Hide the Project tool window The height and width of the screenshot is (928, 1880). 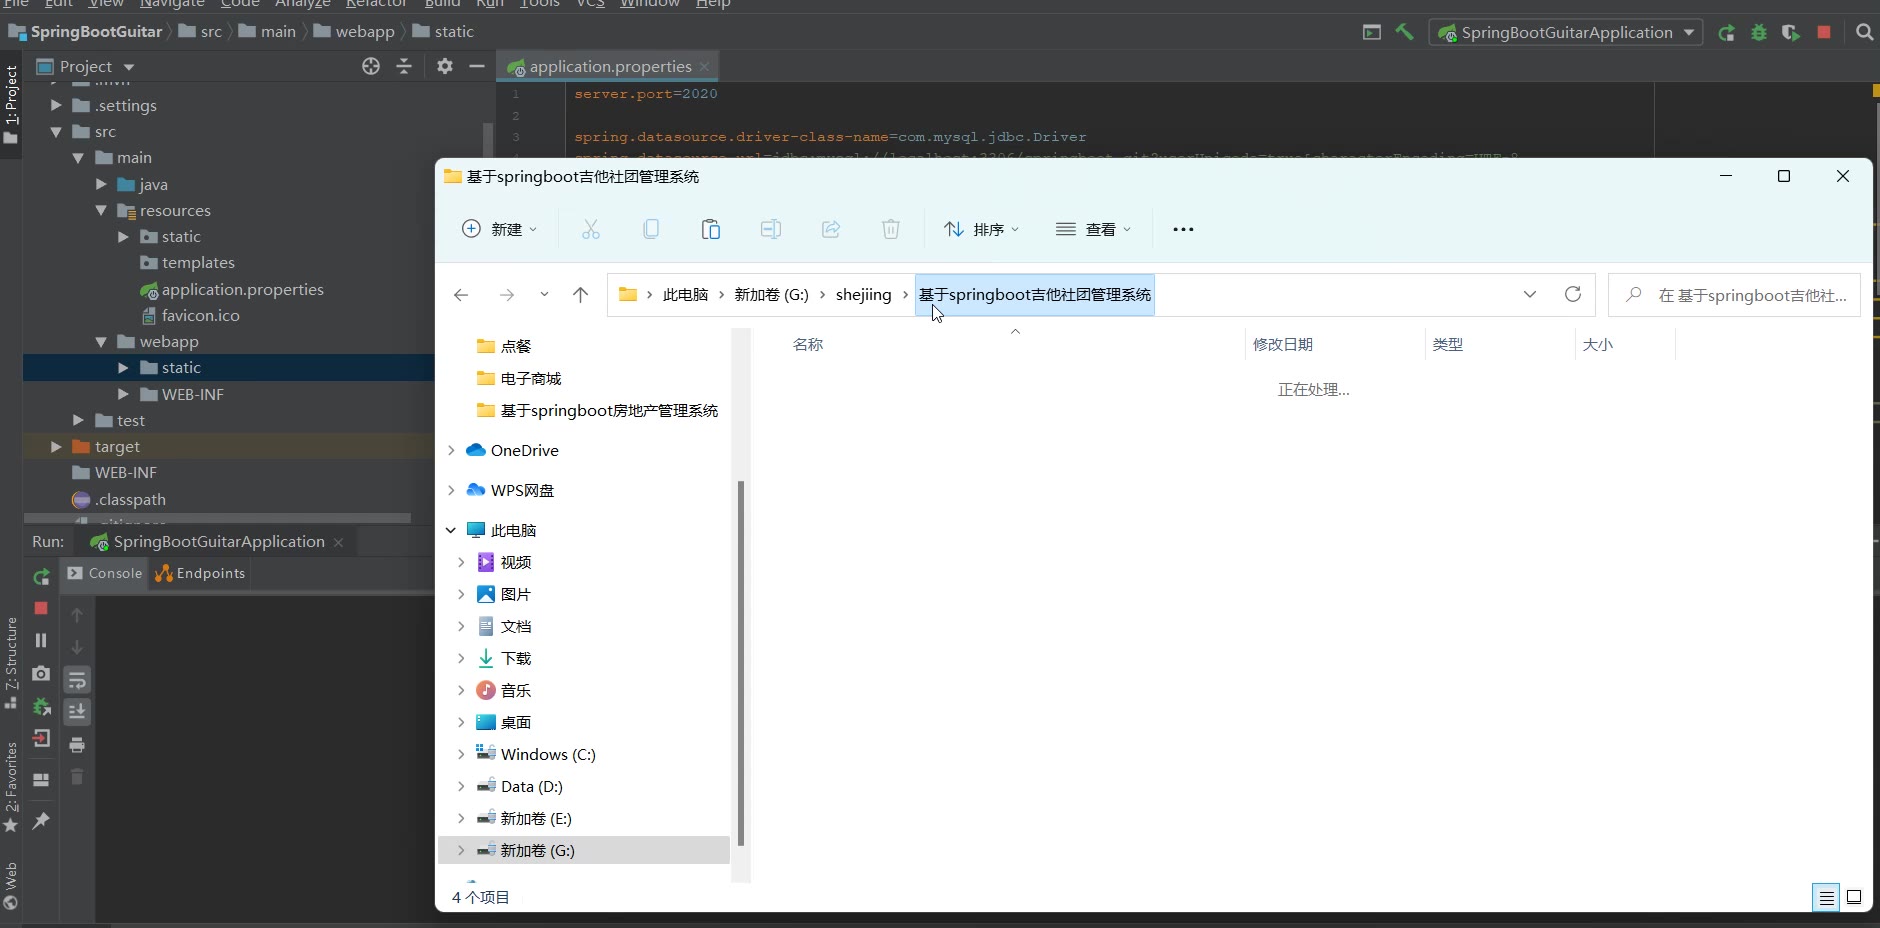tap(477, 66)
